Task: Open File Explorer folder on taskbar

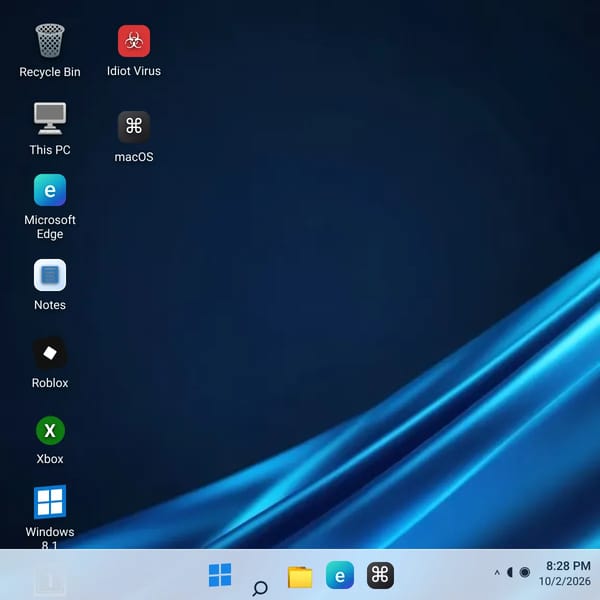Action: 300,577
